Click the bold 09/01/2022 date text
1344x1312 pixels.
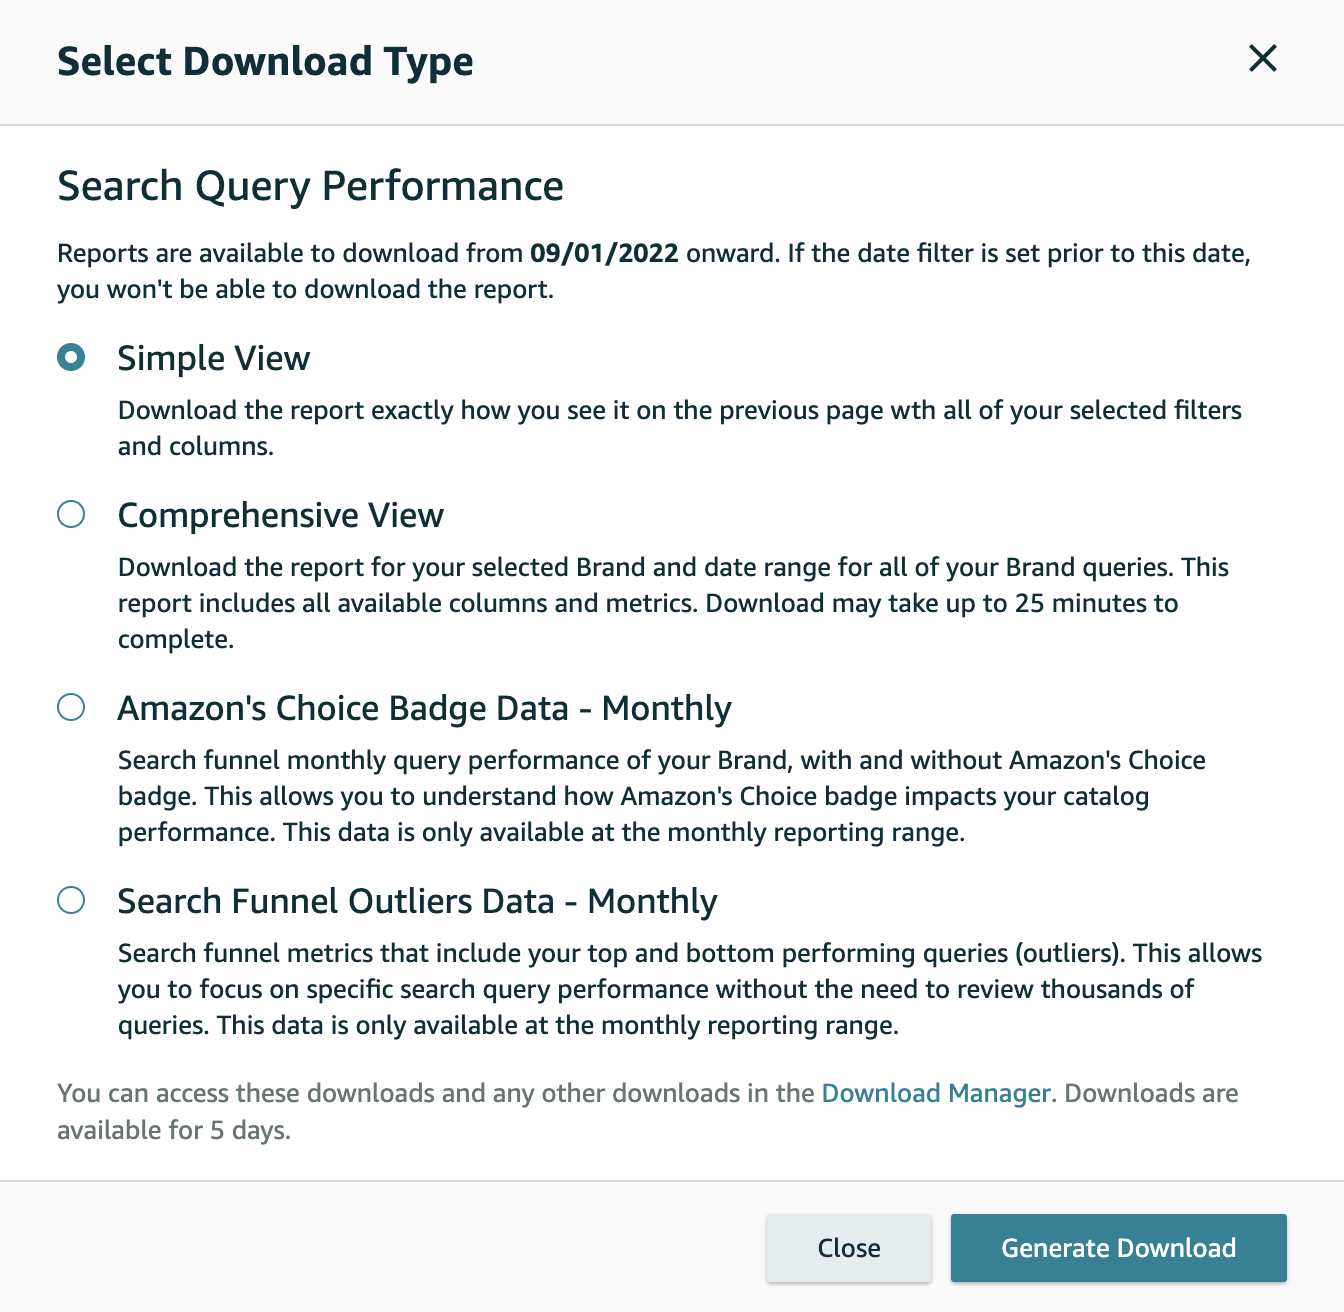[604, 253]
